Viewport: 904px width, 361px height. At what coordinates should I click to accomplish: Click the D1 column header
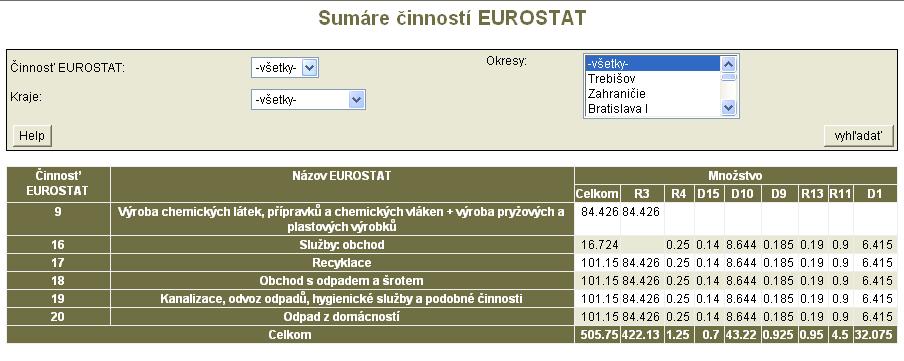875,193
